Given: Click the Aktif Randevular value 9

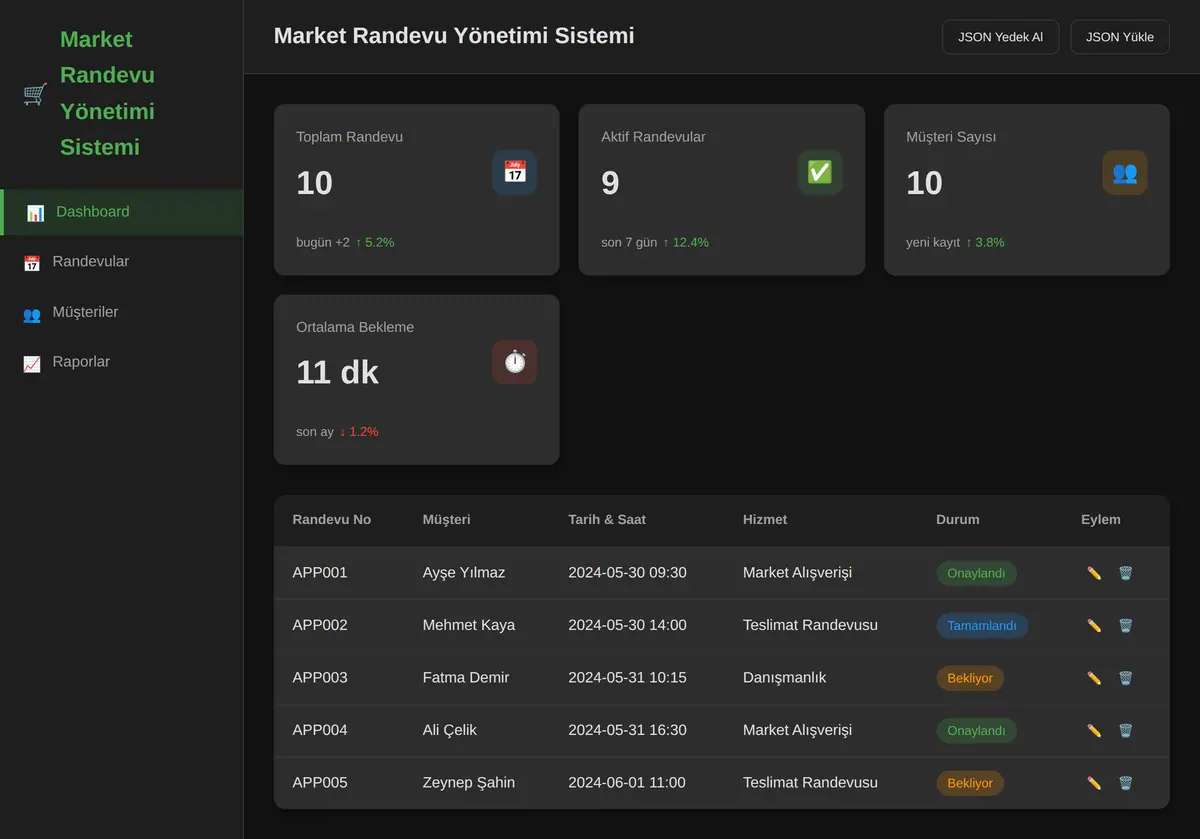Looking at the screenshot, I should [610, 183].
